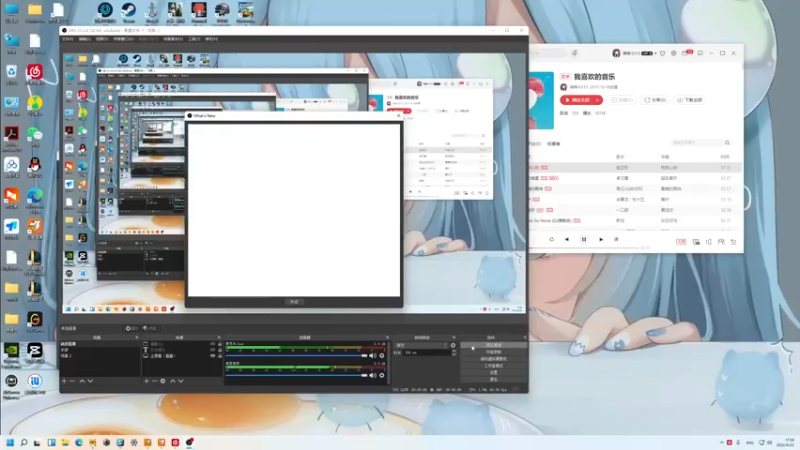800x450 pixels.
Task: Open the 编辑(E) menu in OBS
Action: click(x=84, y=39)
